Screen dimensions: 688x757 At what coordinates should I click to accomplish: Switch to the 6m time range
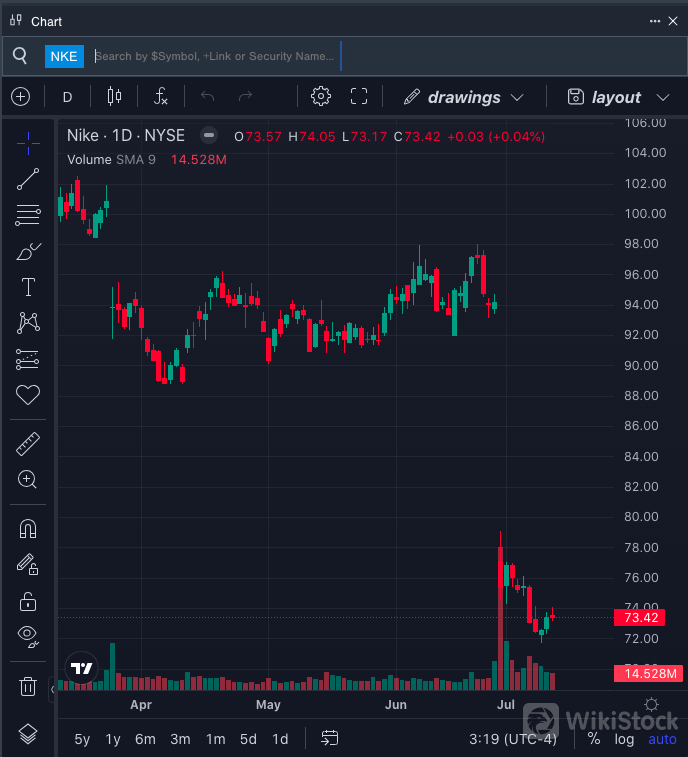[x=145, y=739]
